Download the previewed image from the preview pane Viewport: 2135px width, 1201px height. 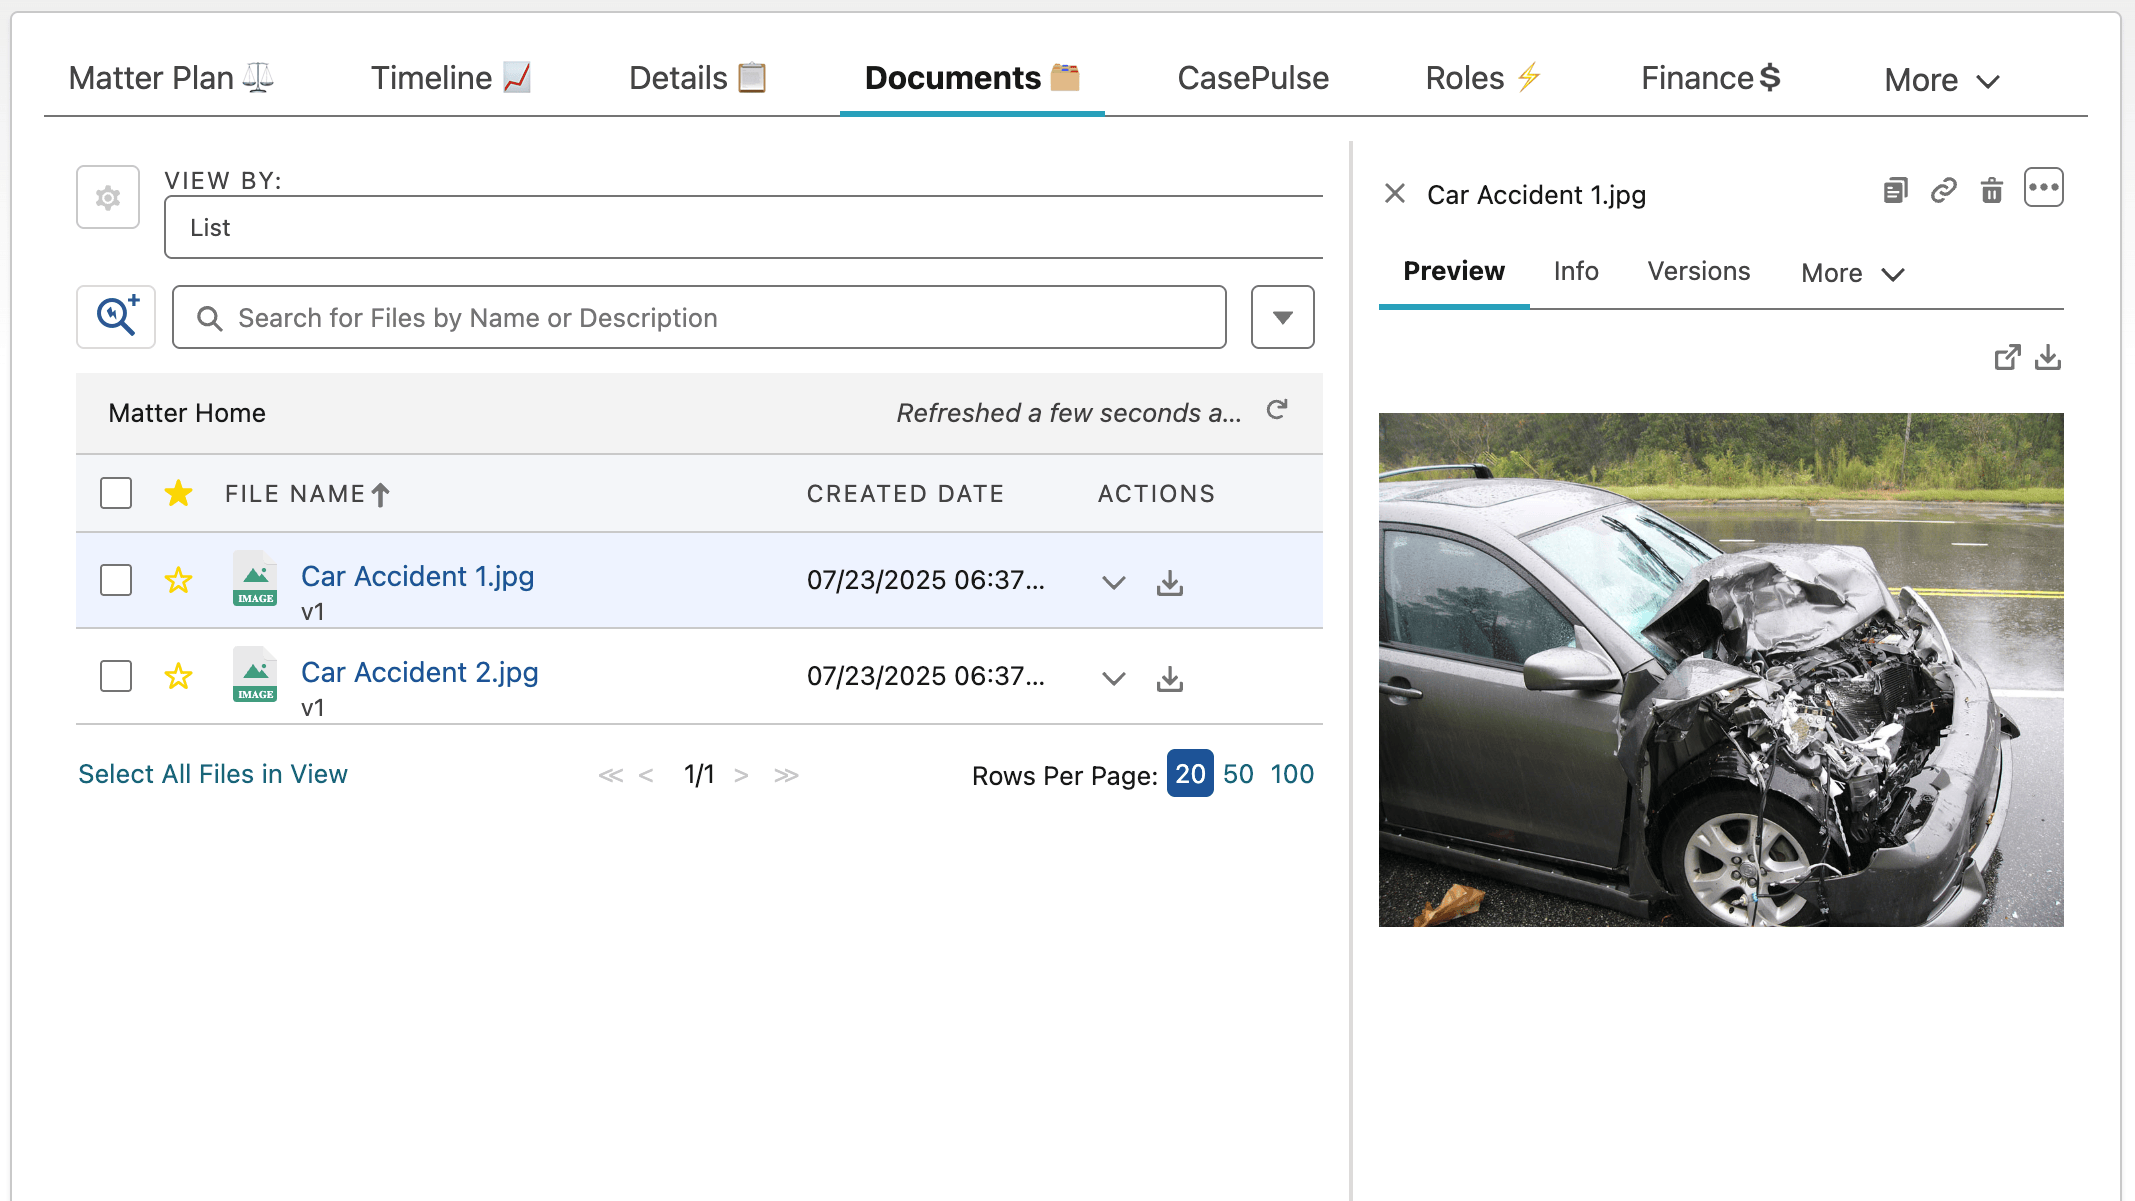coord(2048,357)
